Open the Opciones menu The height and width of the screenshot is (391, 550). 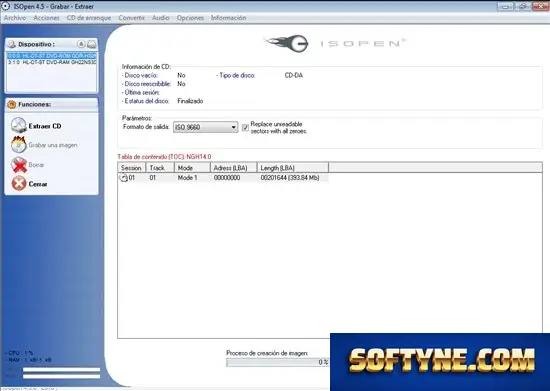pos(190,18)
